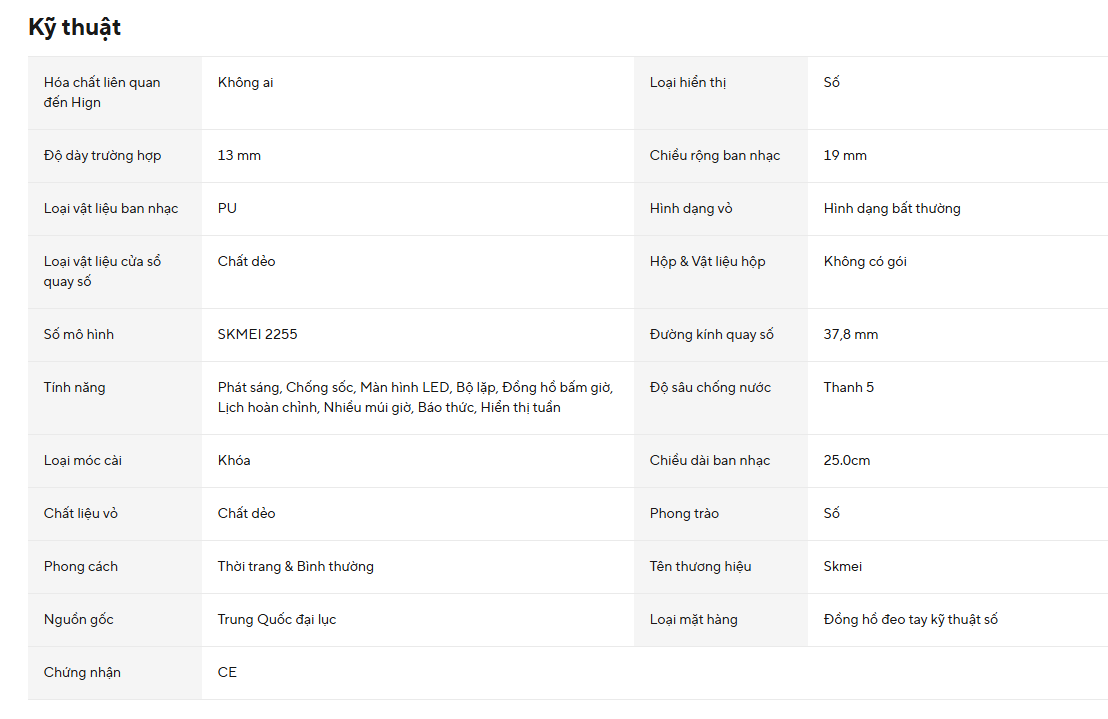Click the "Độ sâu chống nước" label
Viewport: 1108px width, 719px height.
pos(710,387)
